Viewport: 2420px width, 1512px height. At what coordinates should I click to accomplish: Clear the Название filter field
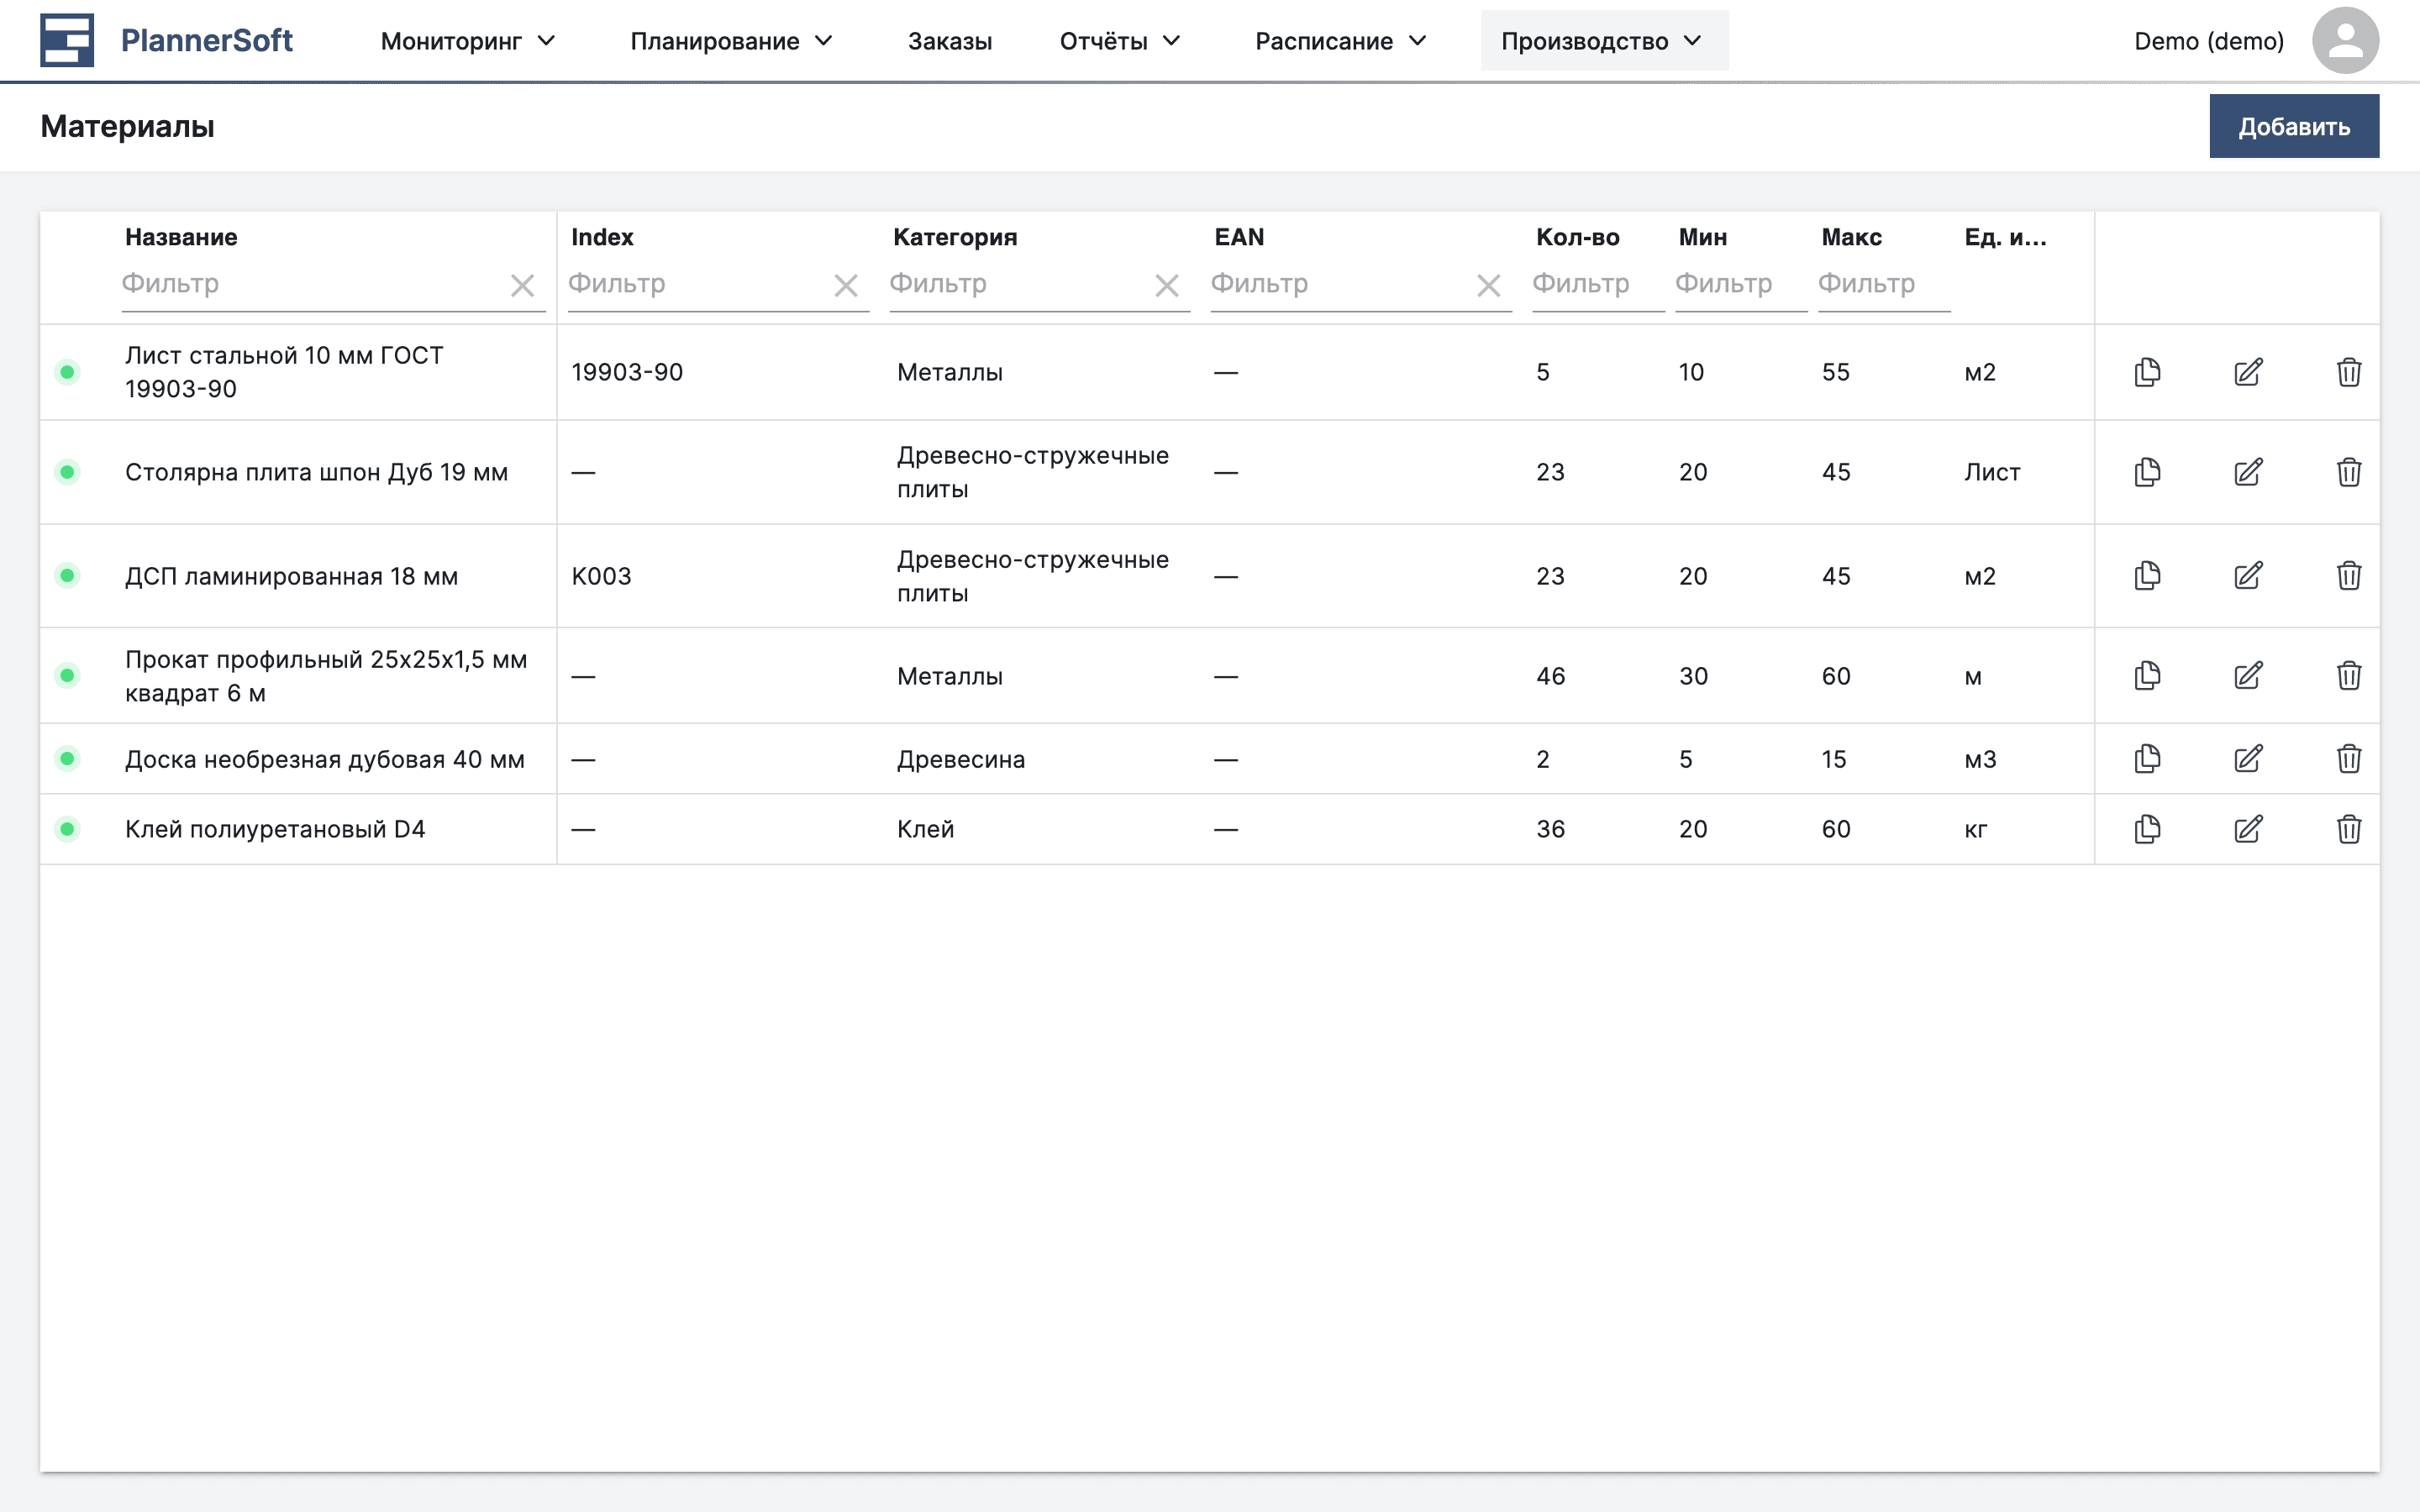[x=522, y=286]
